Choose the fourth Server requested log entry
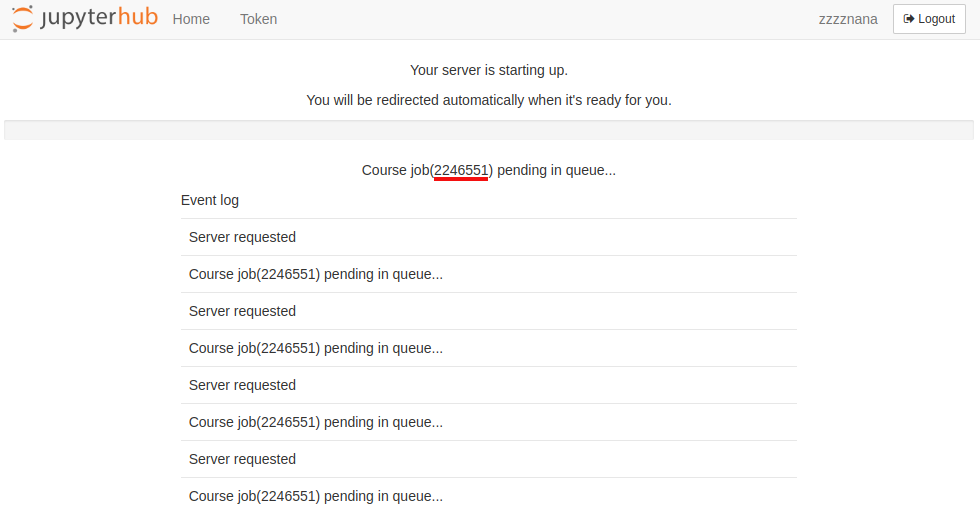 click(x=489, y=458)
